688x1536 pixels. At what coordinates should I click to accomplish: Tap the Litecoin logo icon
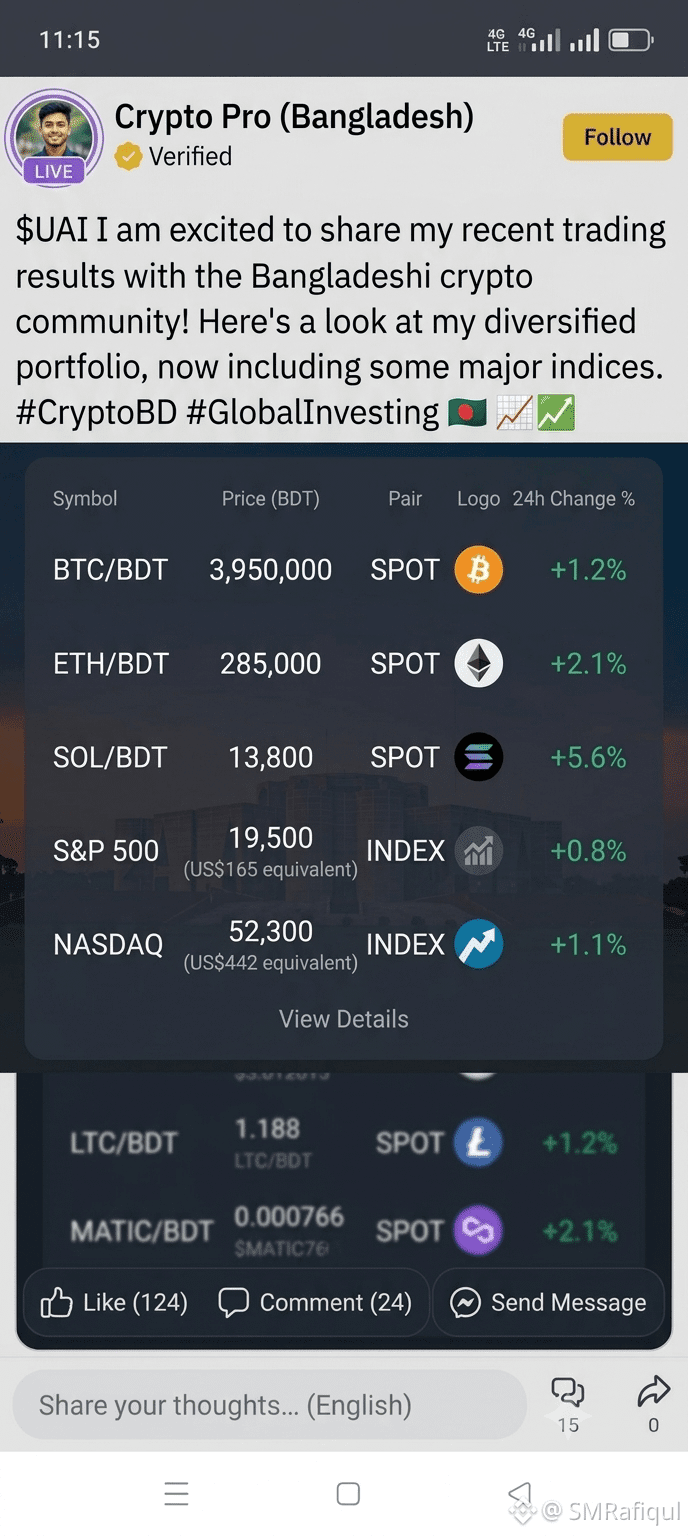point(479,1143)
